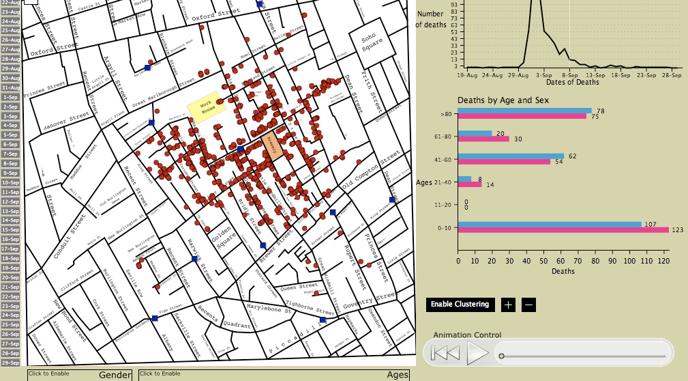
Task: Click the "Deaths by Age and Sex" chart title
Action: 503,100
